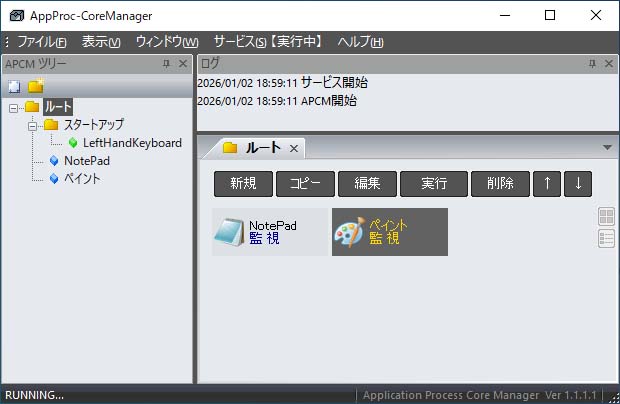Click the 実行 button

click(433, 184)
